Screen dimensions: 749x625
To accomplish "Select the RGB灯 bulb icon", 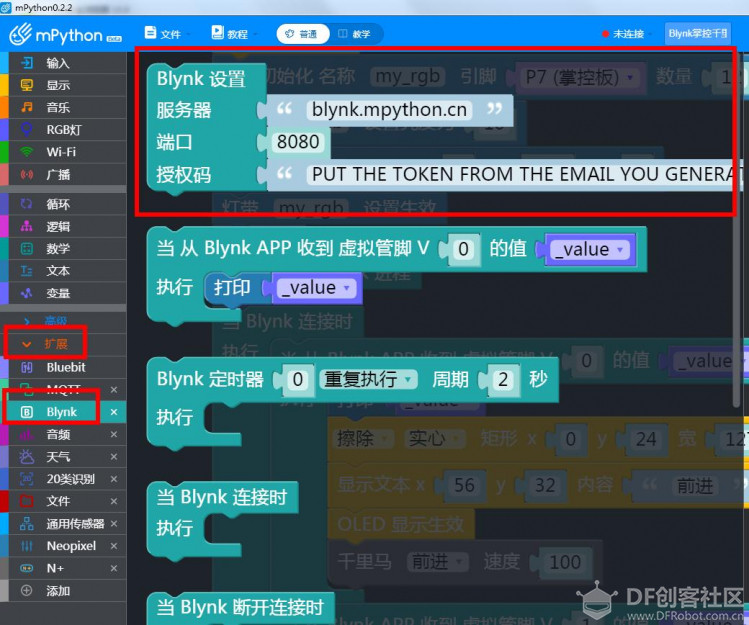I will [27, 129].
